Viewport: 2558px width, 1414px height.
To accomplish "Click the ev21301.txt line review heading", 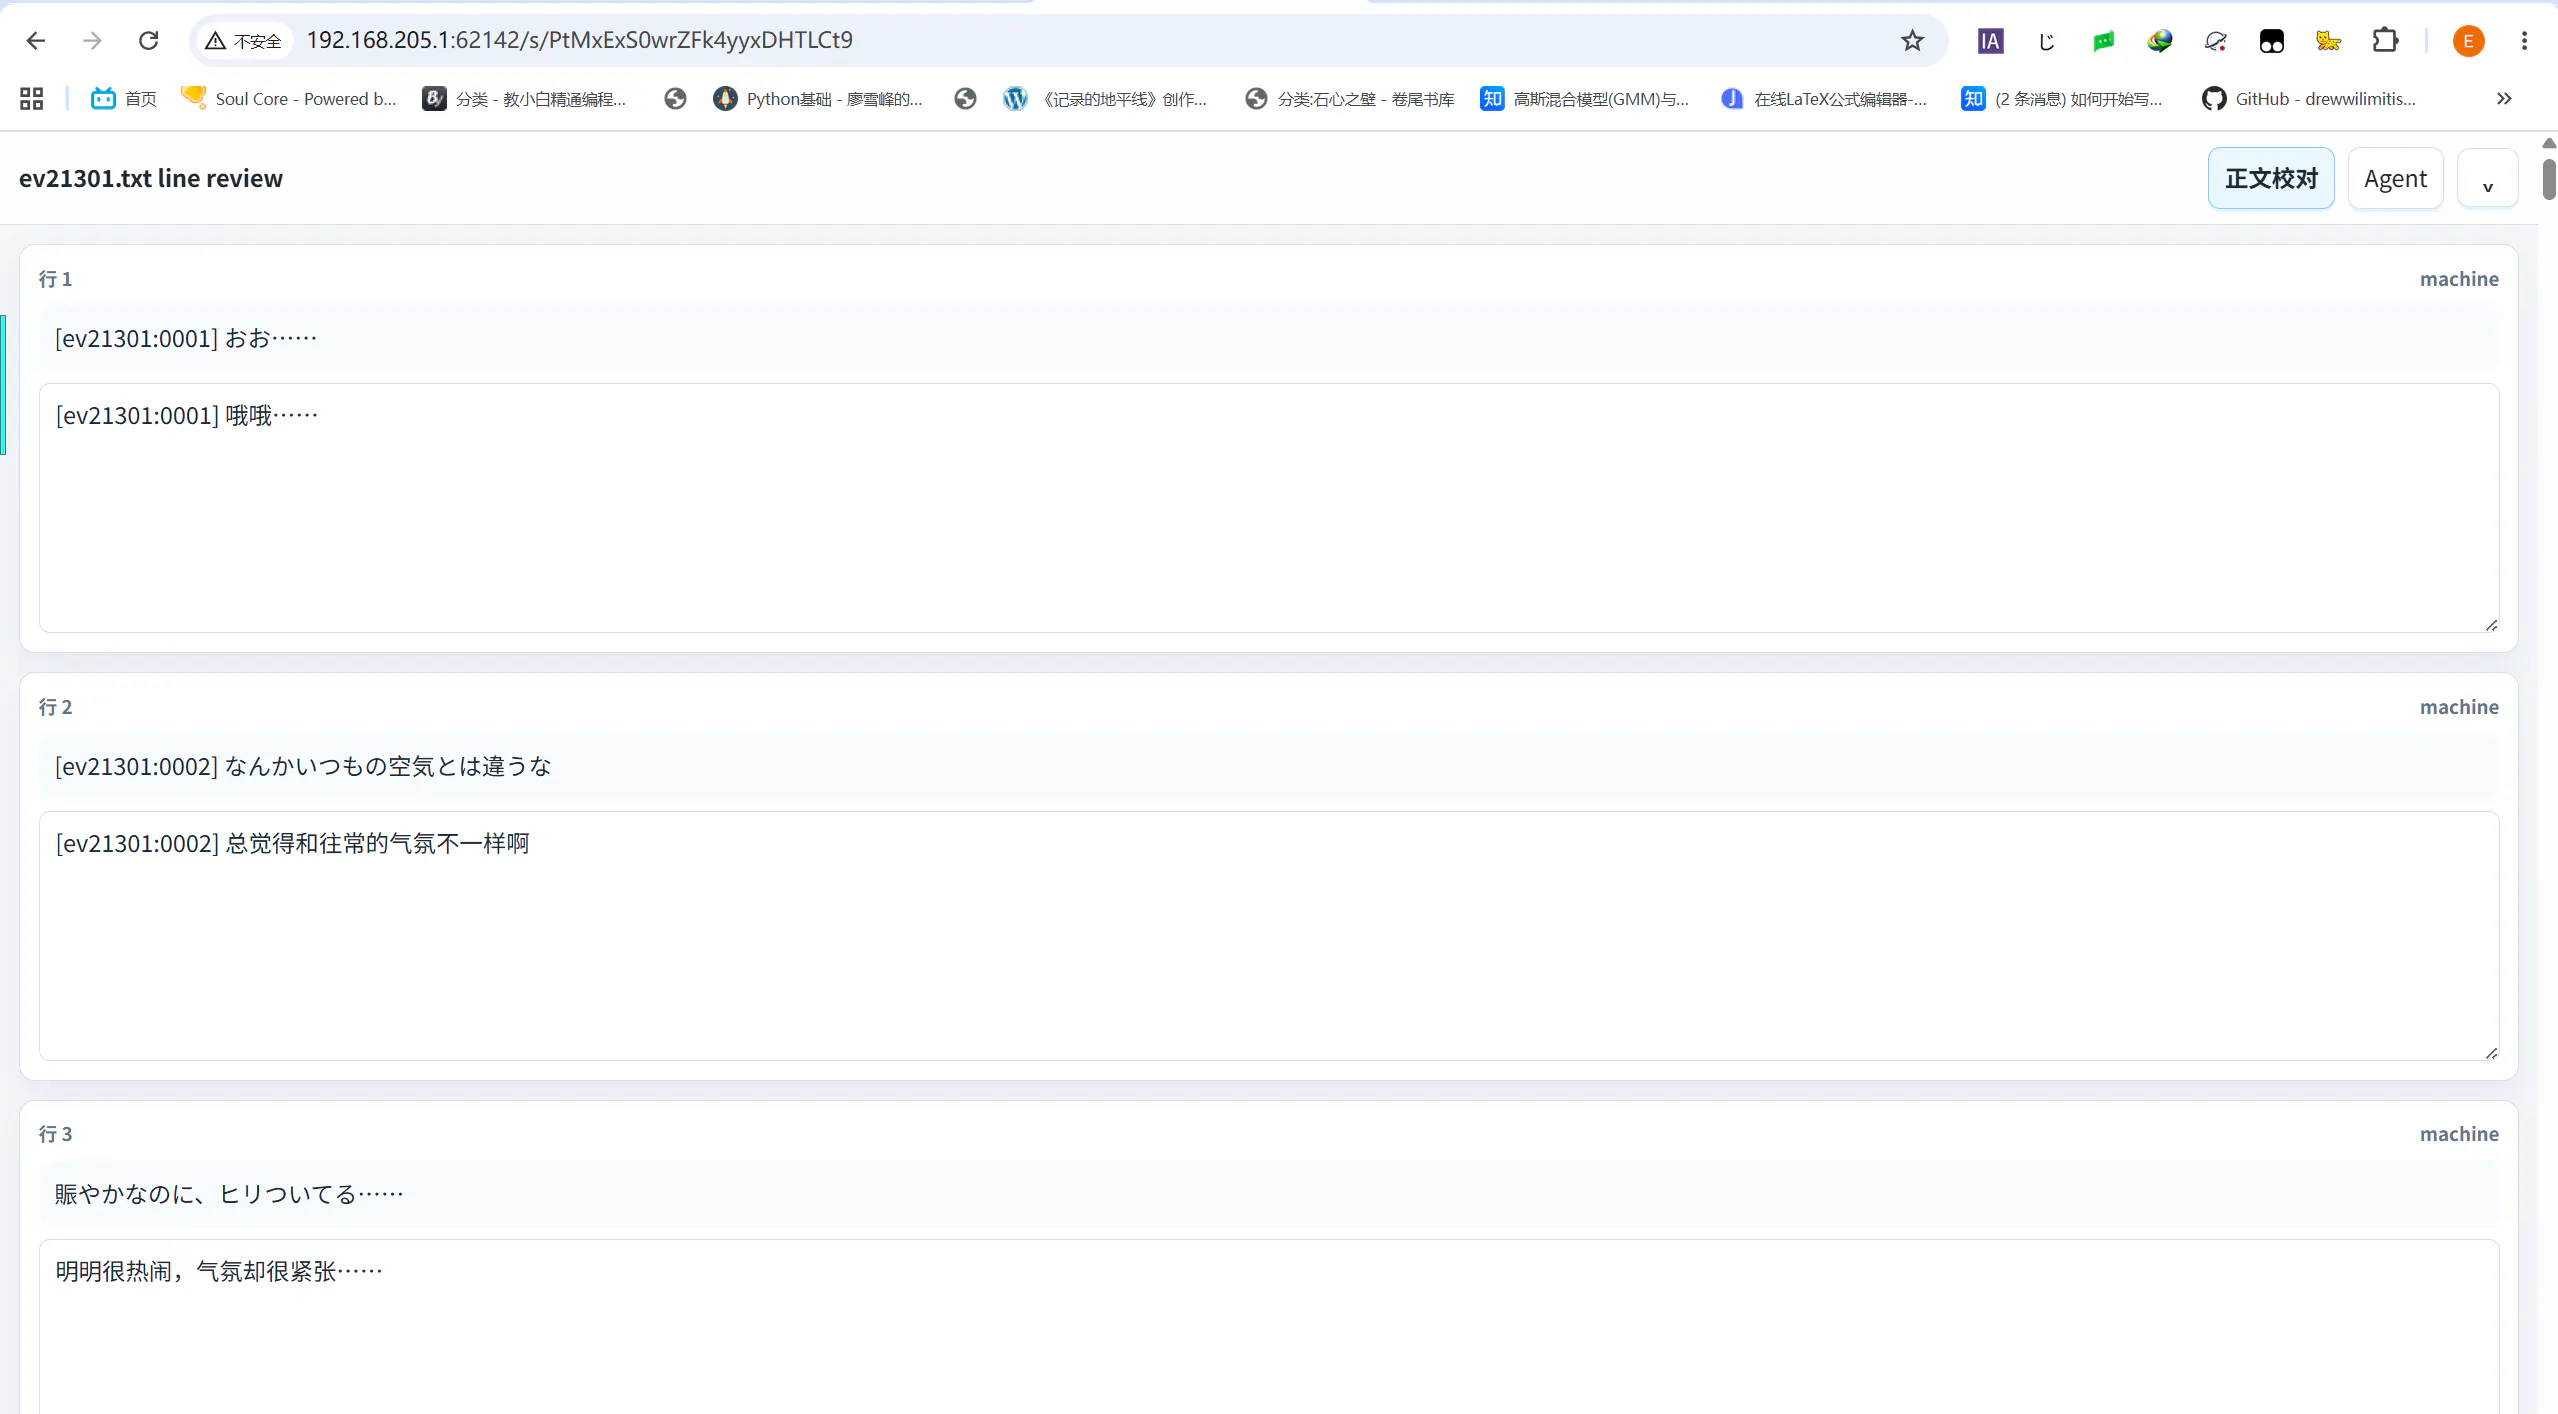I will 151,178.
